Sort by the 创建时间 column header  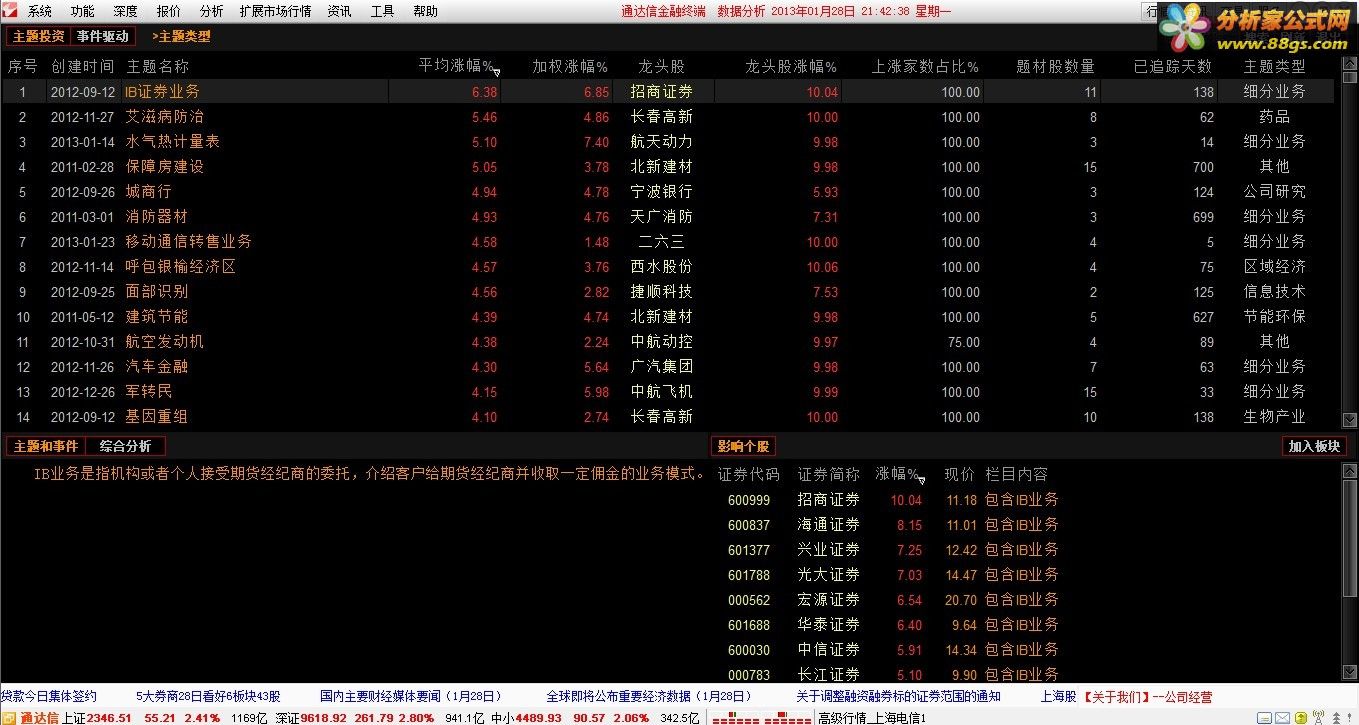[82, 66]
